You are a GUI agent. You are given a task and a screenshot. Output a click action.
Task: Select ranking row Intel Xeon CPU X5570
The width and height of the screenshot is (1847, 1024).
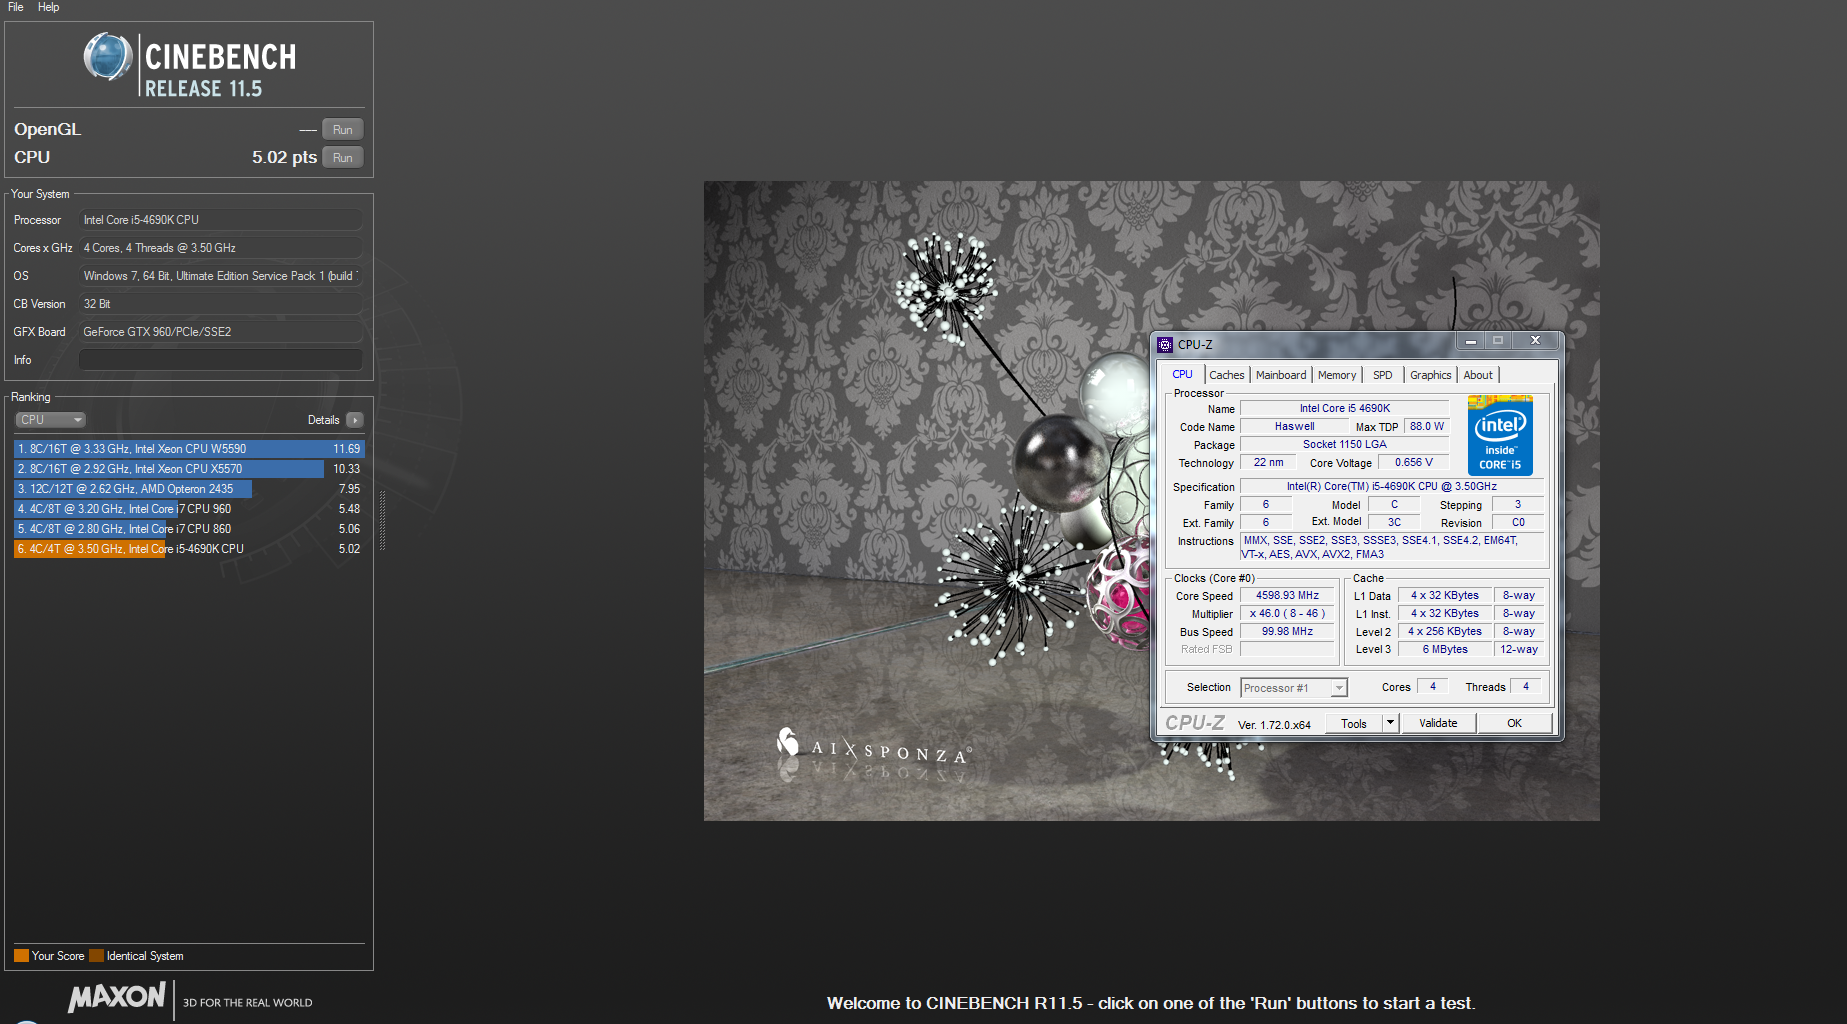tap(189, 469)
